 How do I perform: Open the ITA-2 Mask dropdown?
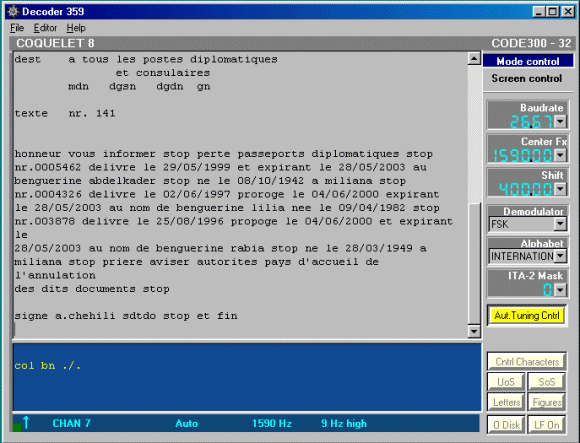tap(560, 290)
